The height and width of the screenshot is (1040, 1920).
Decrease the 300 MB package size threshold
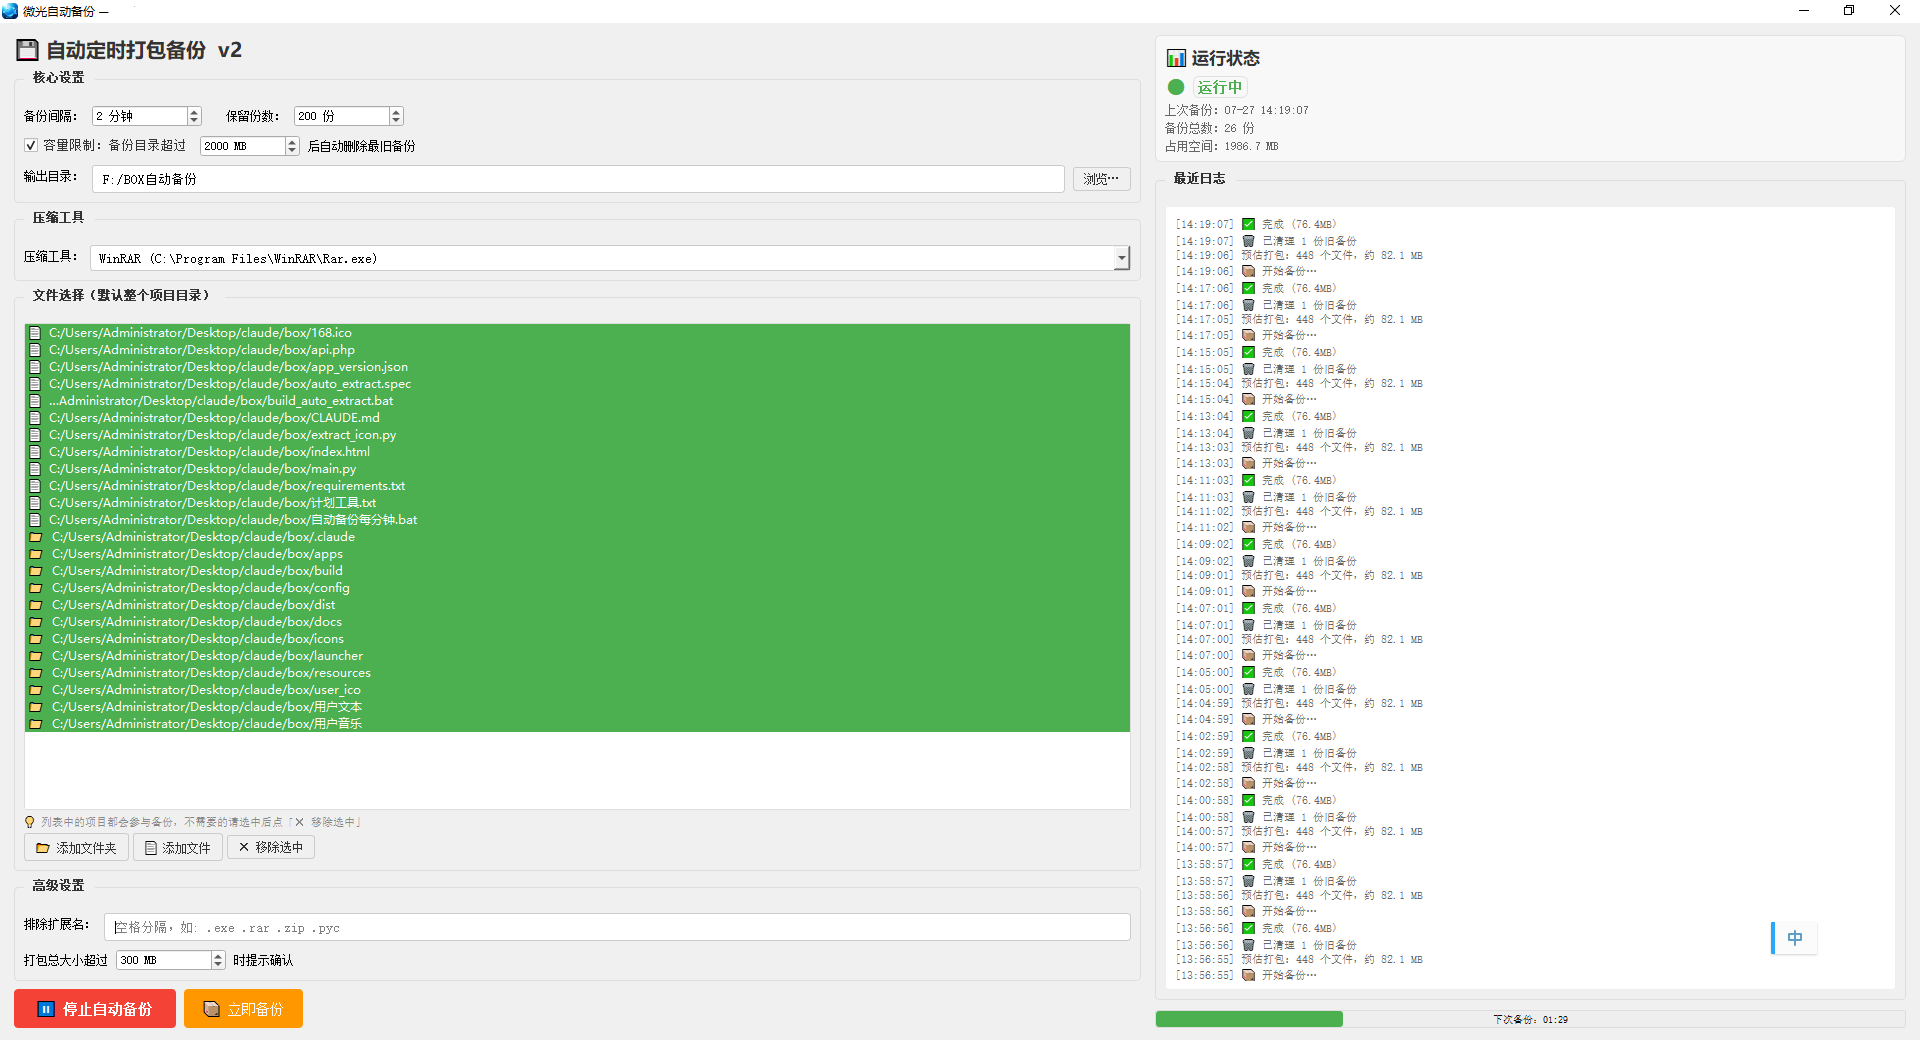[x=218, y=965]
